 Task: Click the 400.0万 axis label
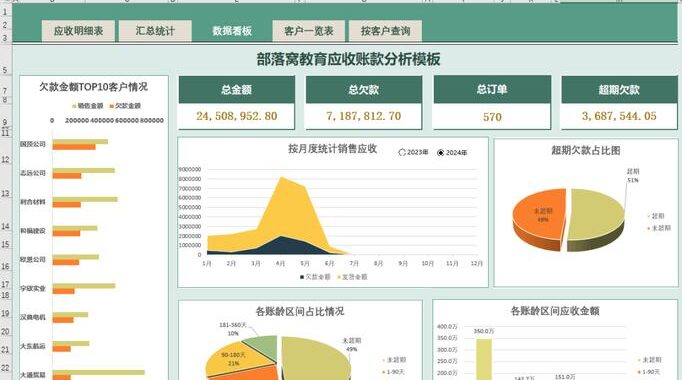(447, 327)
